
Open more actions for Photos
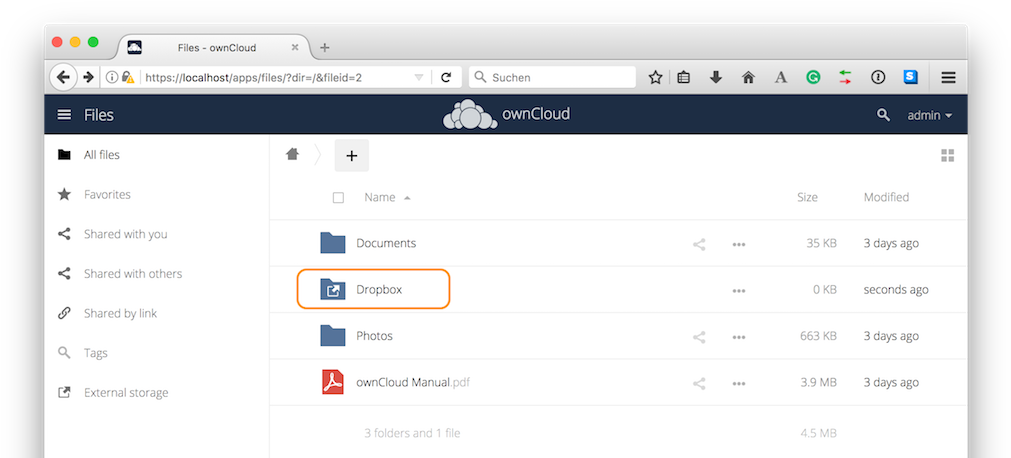point(739,337)
